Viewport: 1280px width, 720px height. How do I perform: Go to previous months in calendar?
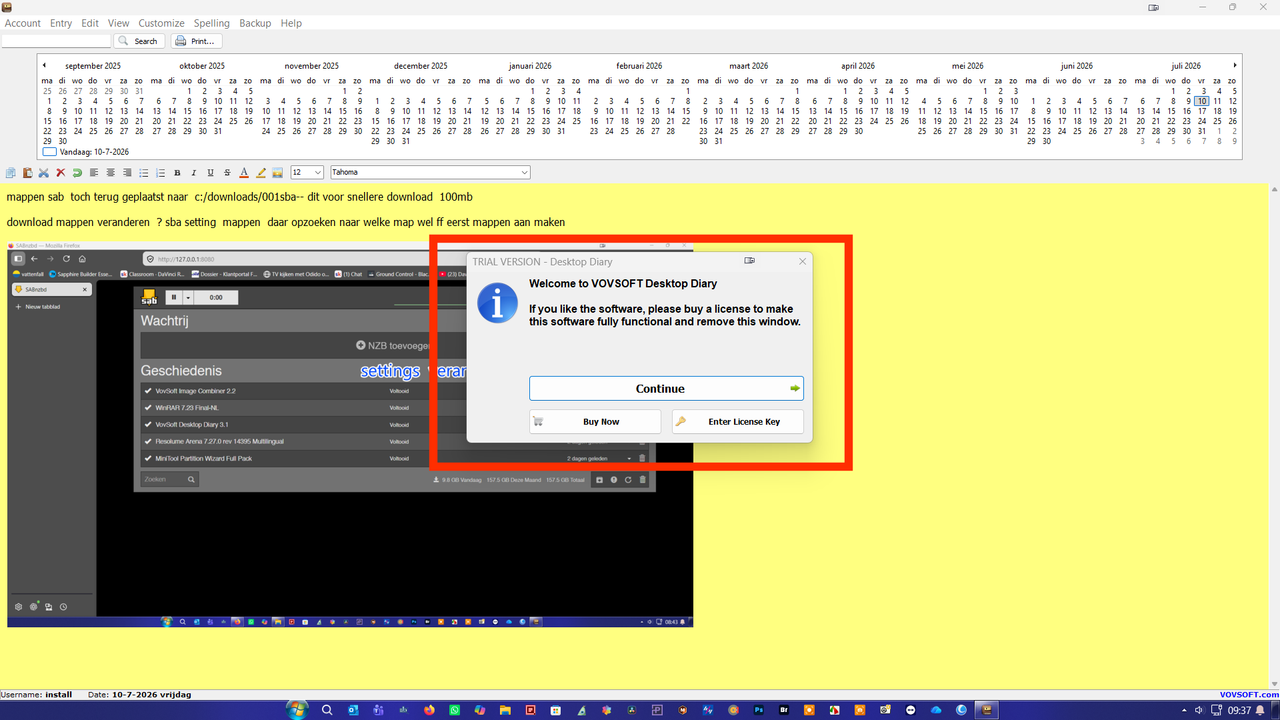[x=44, y=66]
